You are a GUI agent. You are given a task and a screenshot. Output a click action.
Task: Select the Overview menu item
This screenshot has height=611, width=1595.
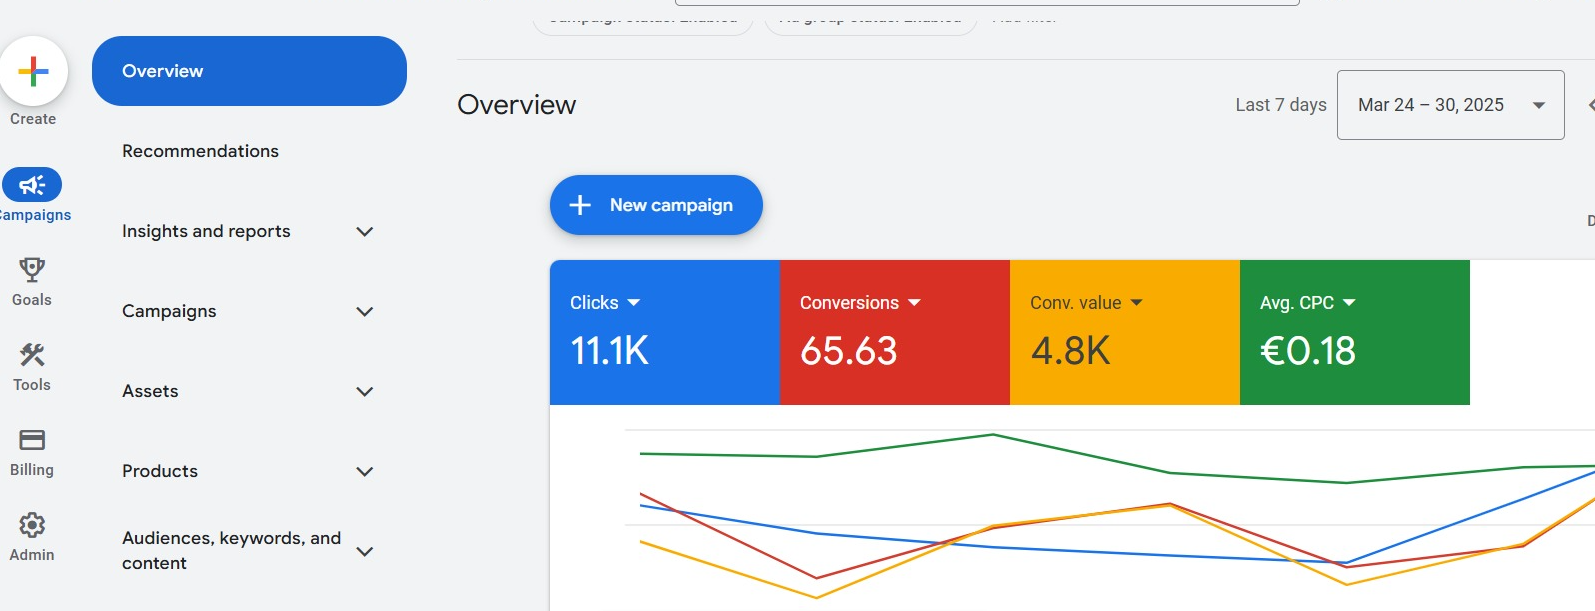(x=249, y=71)
